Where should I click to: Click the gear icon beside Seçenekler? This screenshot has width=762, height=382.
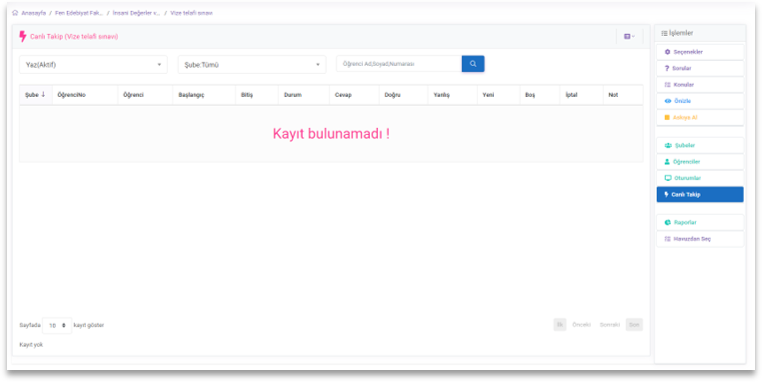click(667, 52)
